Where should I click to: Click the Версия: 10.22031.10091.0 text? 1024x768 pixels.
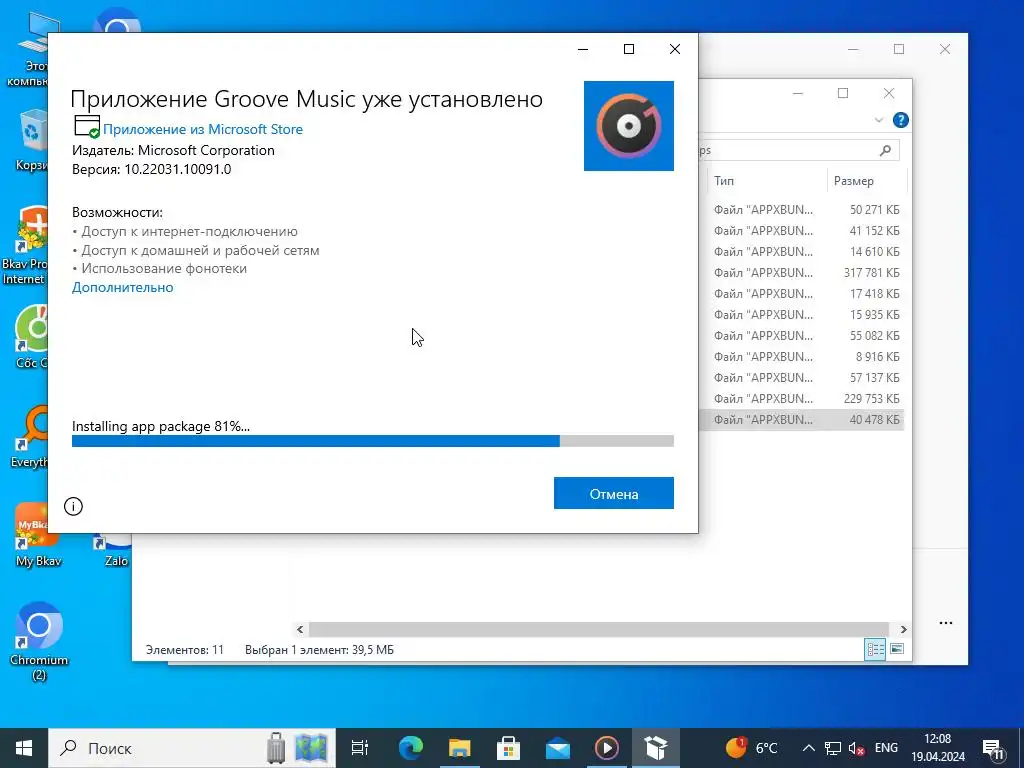152,169
